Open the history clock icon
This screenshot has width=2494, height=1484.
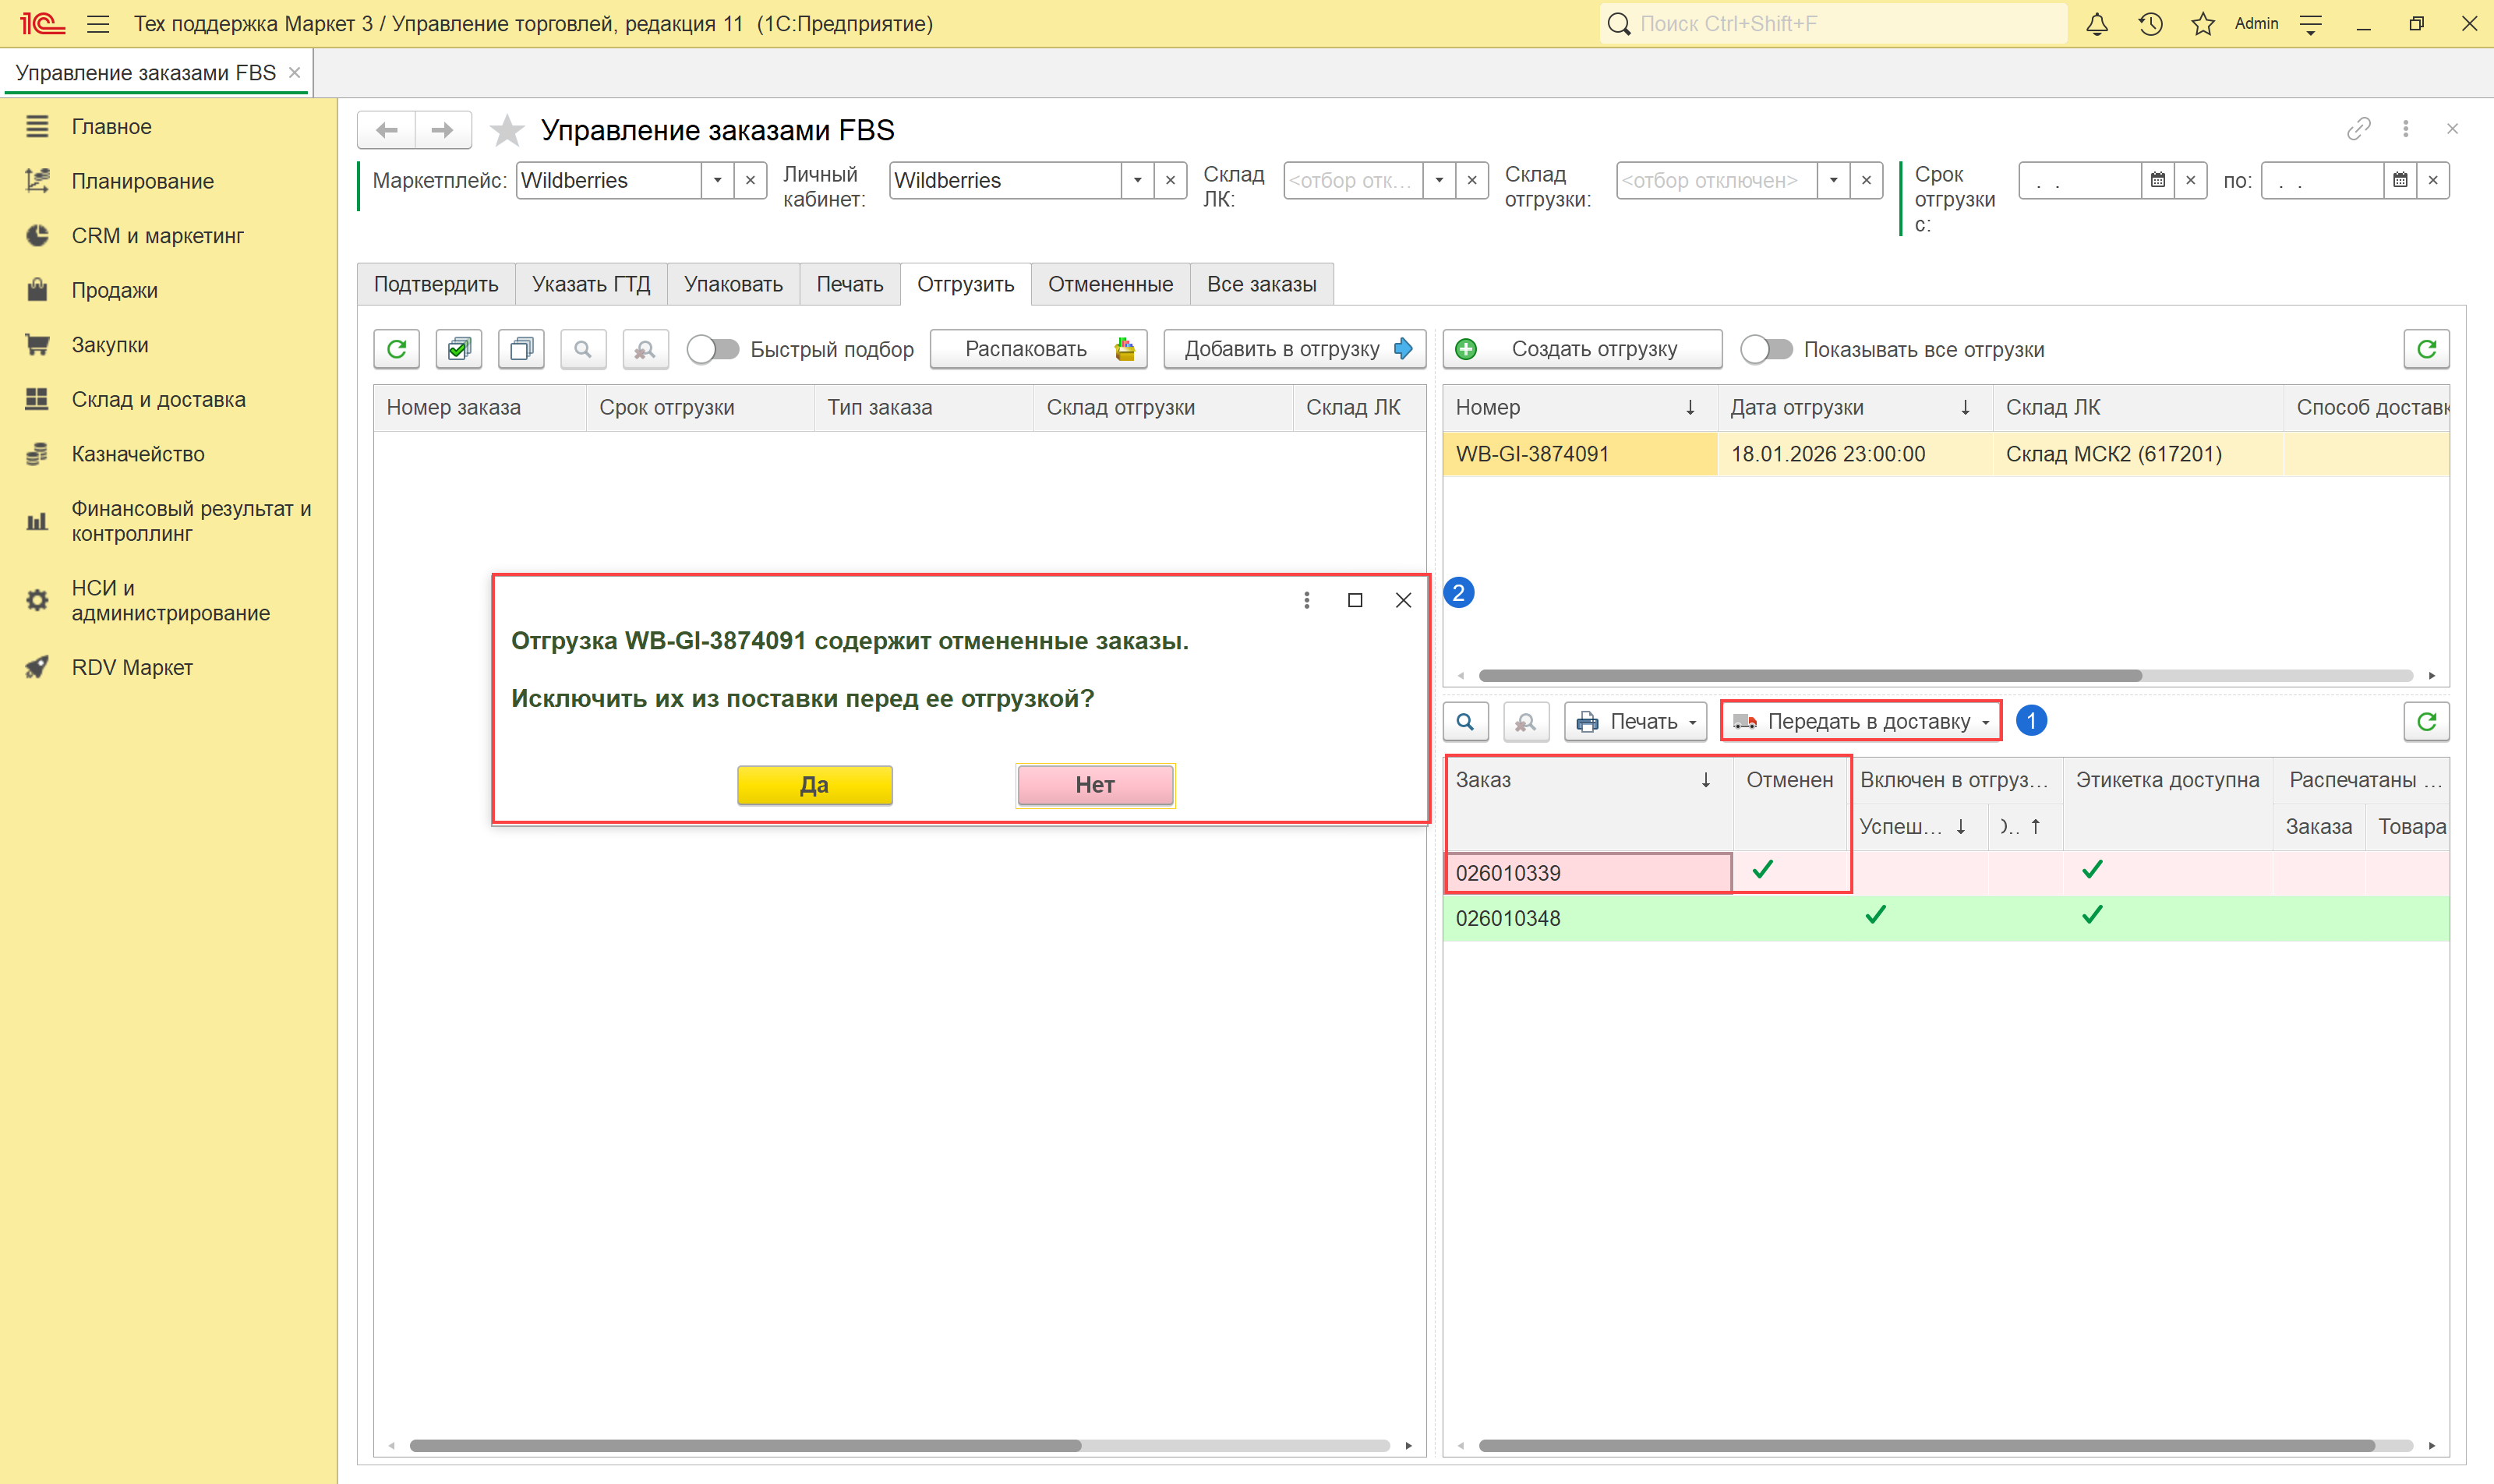[2150, 24]
